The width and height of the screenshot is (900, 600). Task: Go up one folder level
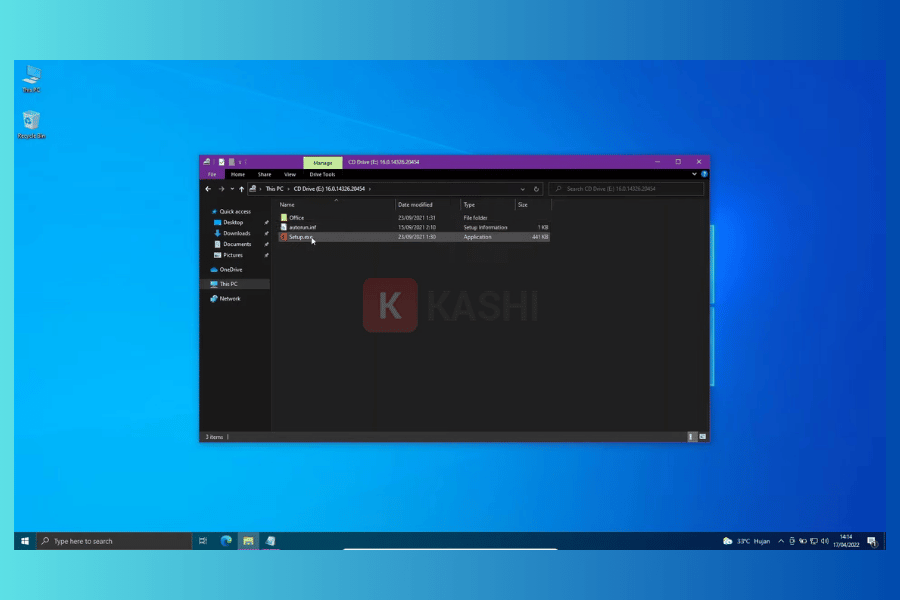(x=241, y=188)
